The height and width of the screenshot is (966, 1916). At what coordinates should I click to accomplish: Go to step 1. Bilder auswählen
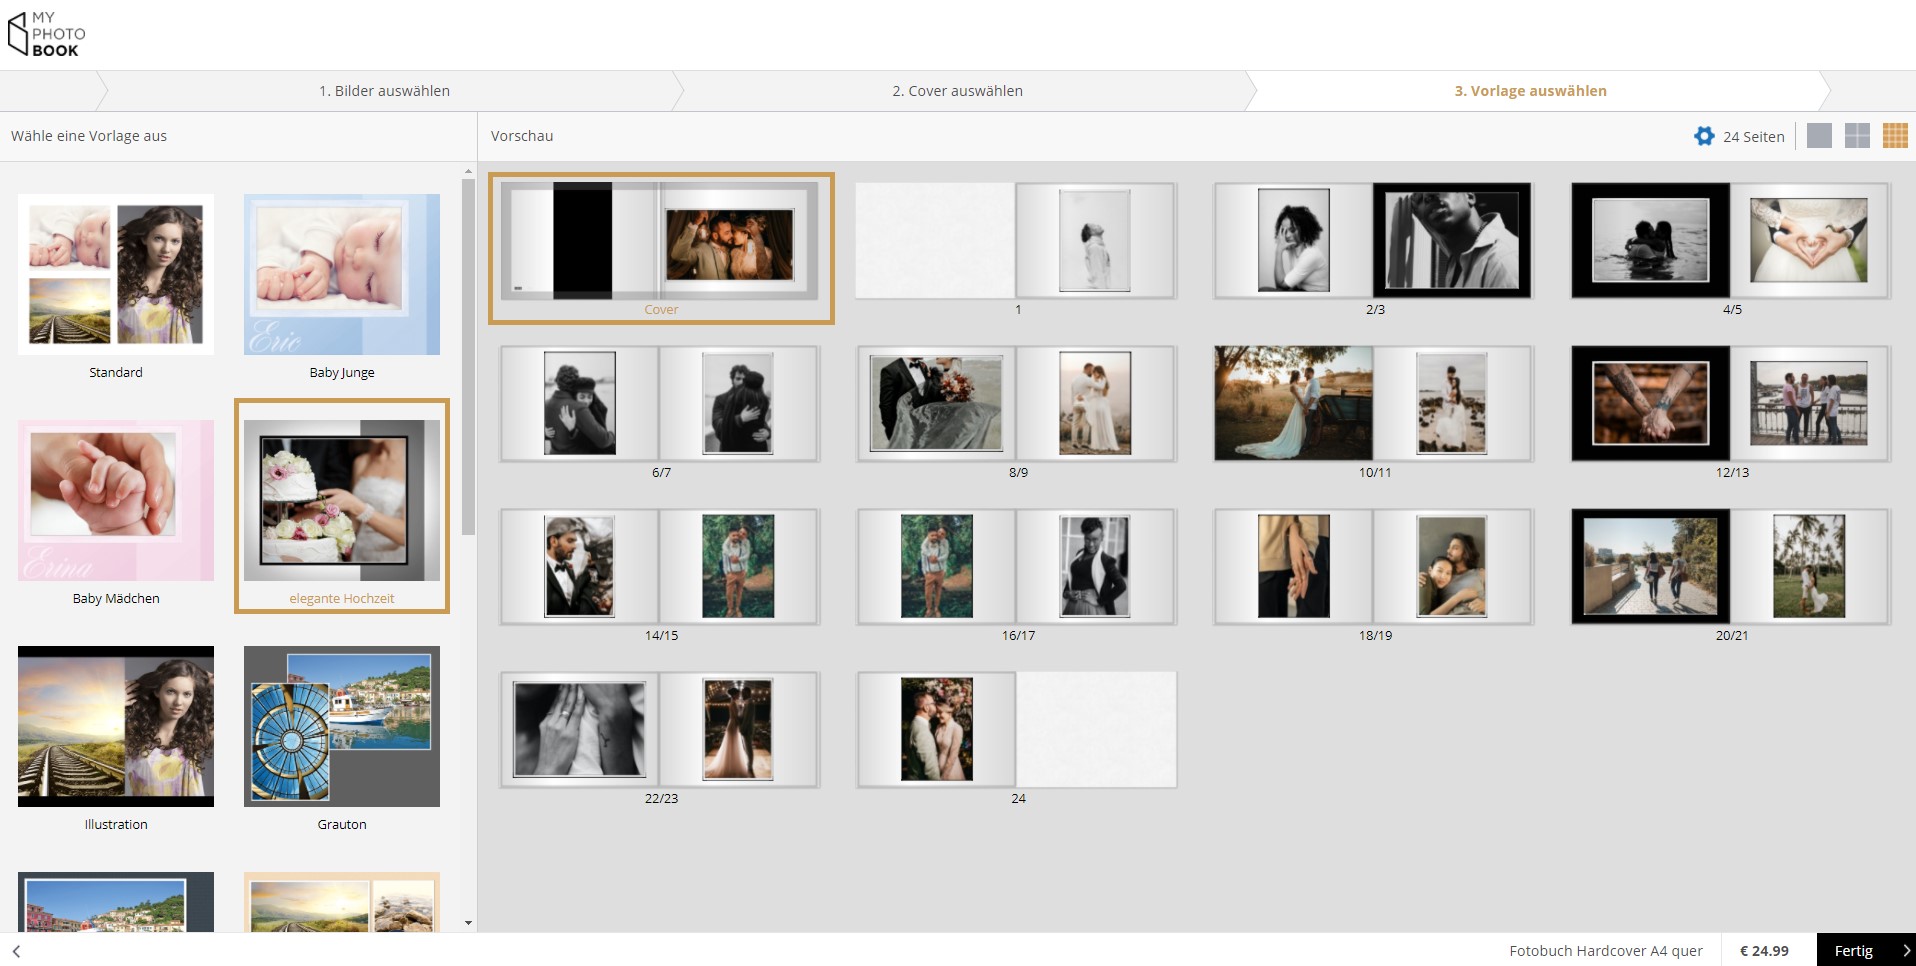tap(384, 91)
